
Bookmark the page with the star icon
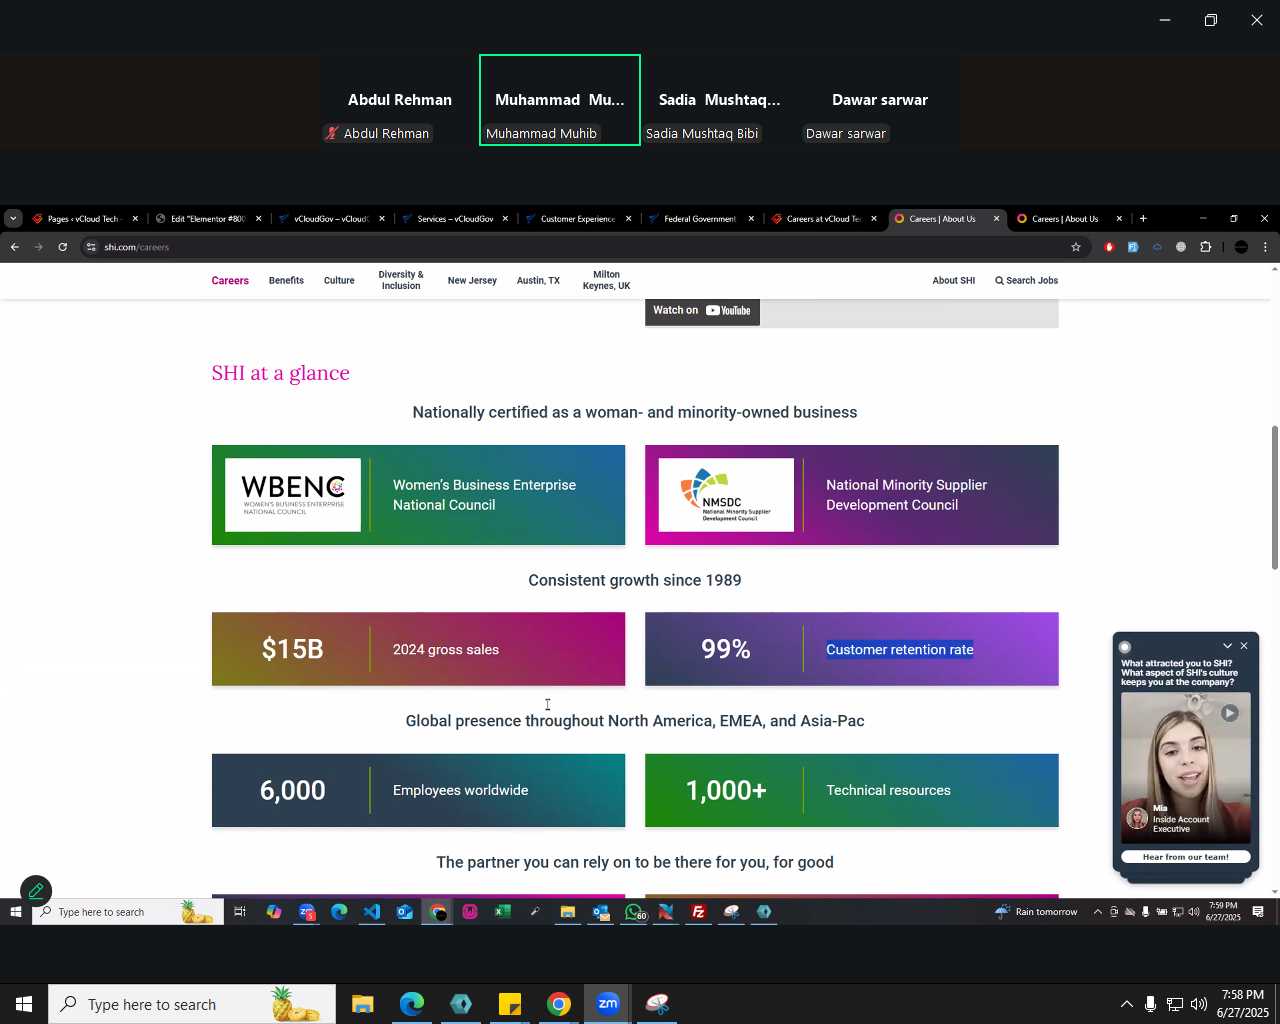[1076, 247]
